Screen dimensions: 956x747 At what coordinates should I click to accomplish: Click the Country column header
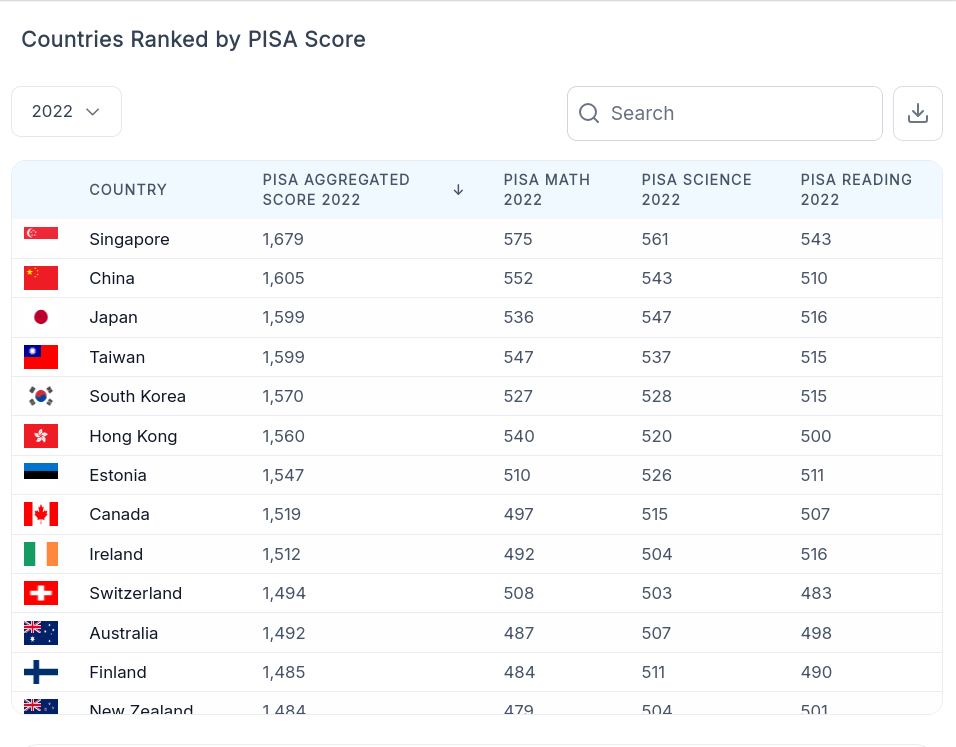pyautogui.click(x=128, y=190)
